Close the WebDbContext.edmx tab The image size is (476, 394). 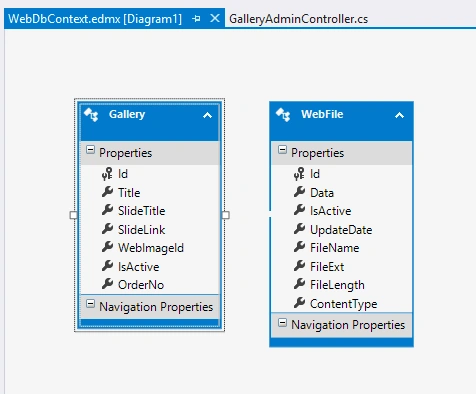tap(215, 18)
